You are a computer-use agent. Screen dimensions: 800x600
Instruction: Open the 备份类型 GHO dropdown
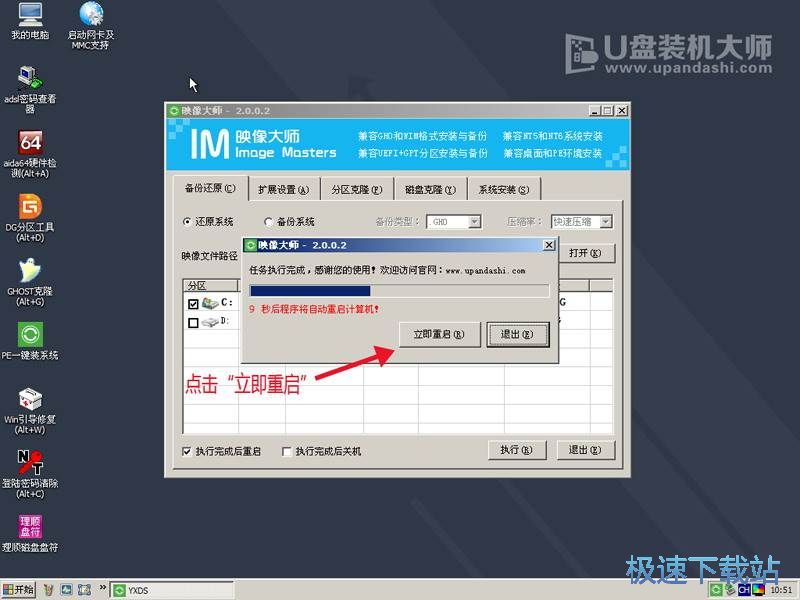coord(454,222)
